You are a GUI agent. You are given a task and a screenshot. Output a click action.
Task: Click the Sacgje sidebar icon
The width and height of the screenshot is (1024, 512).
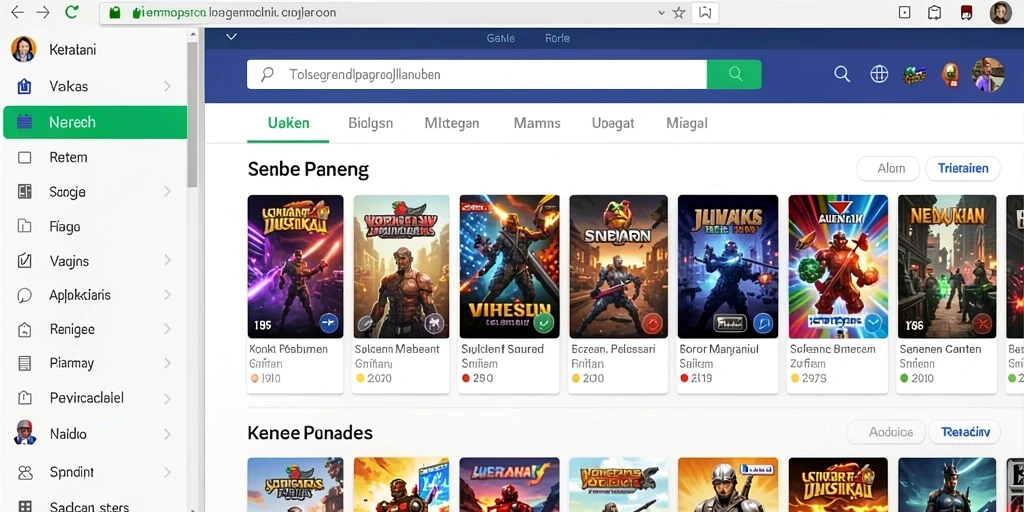point(25,191)
